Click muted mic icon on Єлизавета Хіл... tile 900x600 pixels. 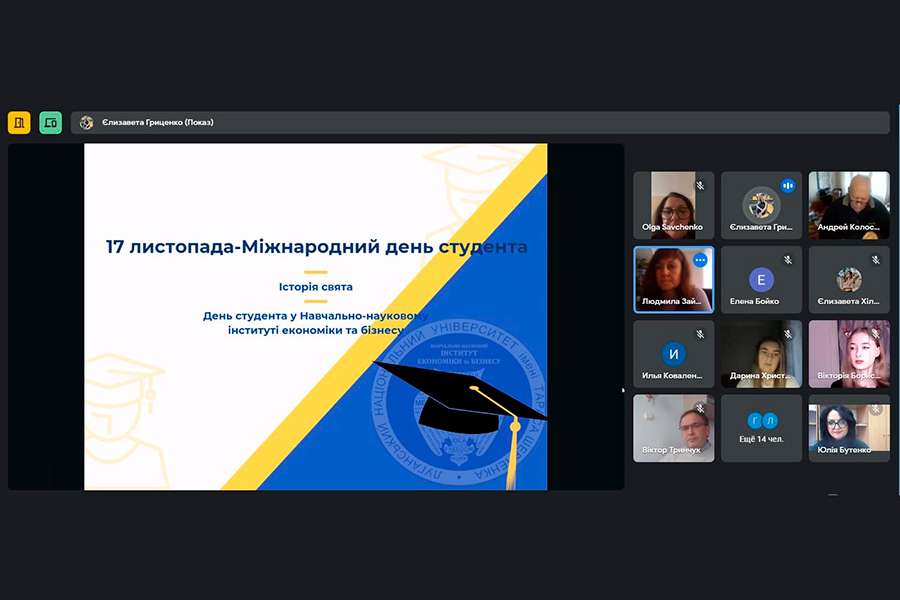876,260
